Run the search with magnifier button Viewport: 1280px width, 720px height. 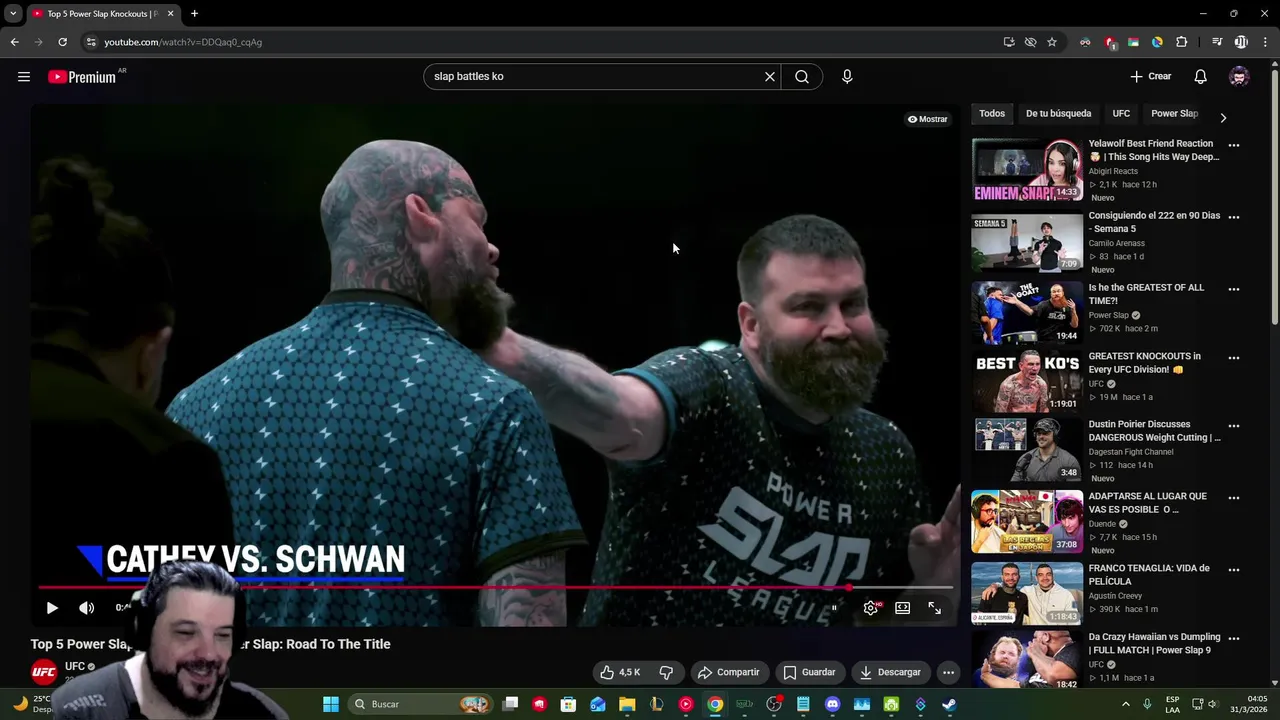[x=802, y=77]
